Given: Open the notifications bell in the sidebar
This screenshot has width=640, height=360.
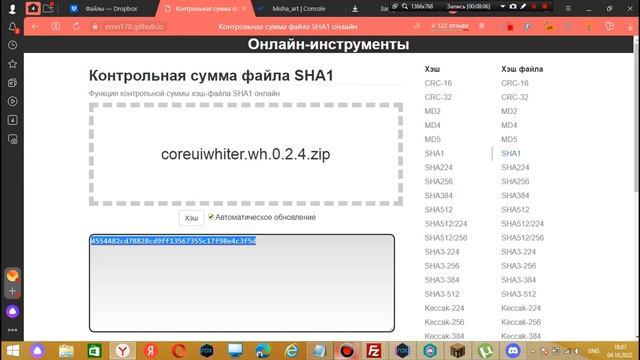Looking at the screenshot, I should 12,27.
